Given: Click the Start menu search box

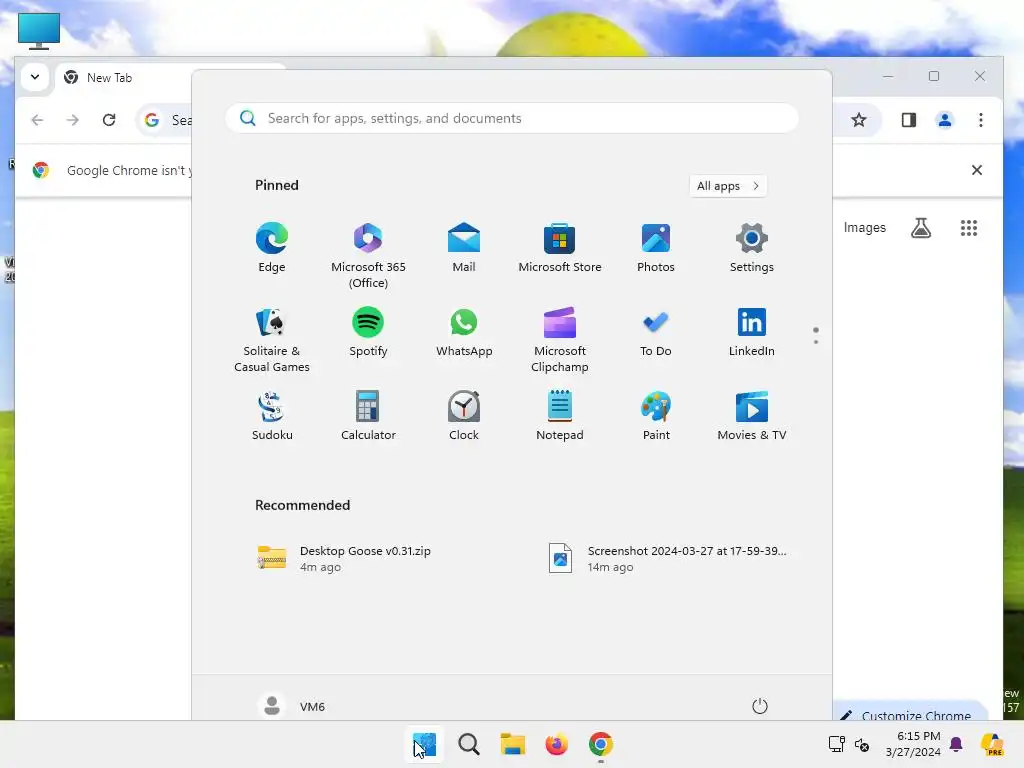Looking at the screenshot, I should (x=511, y=118).
